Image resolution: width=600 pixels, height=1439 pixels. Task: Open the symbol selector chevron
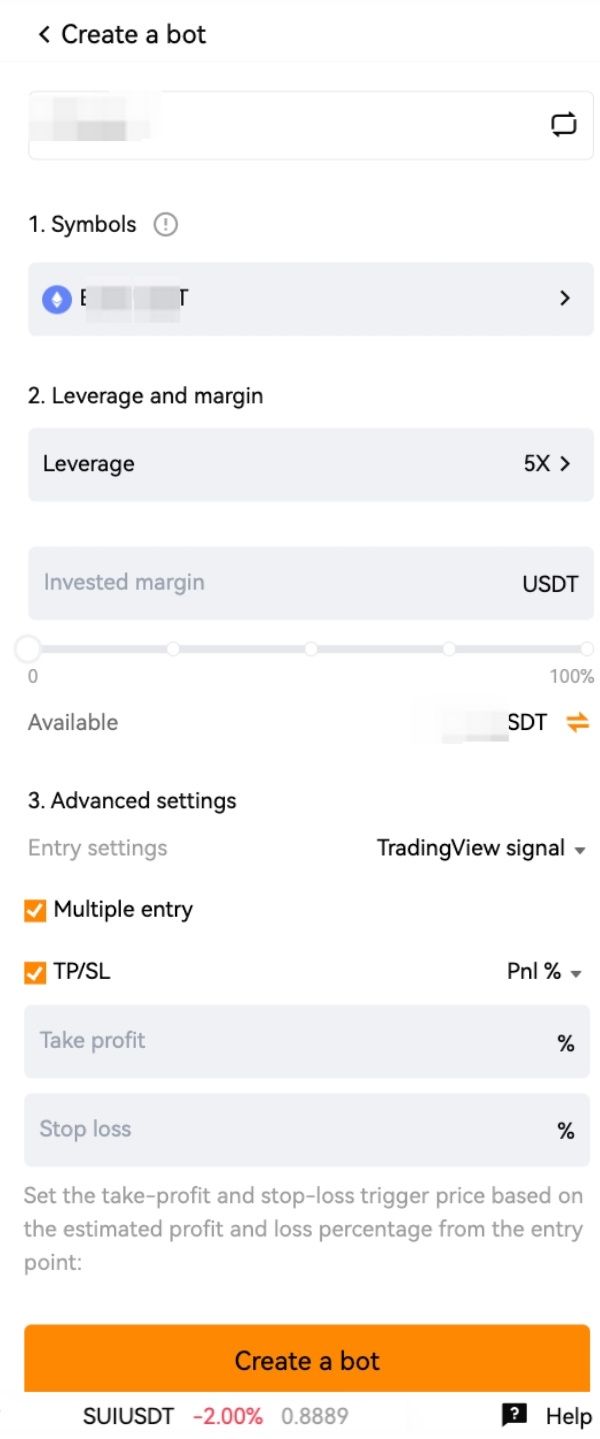[565, 298]
